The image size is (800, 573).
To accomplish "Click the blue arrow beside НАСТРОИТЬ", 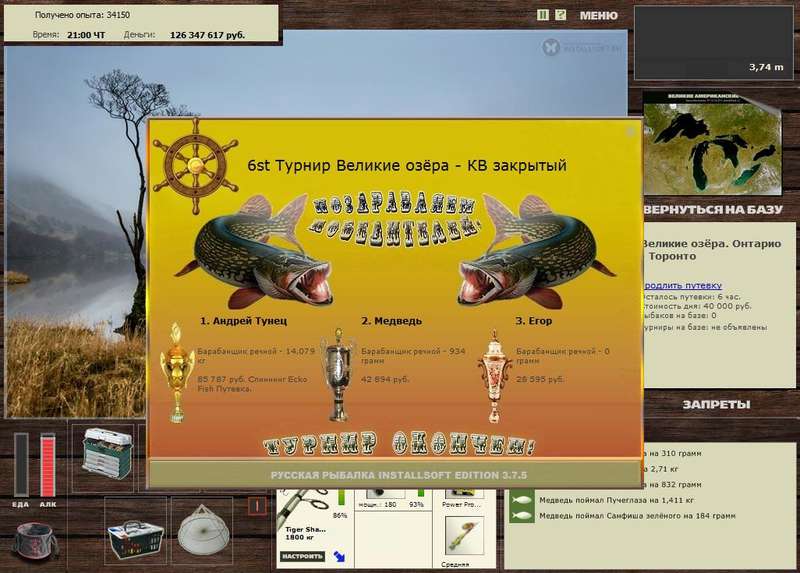I will pyautogui.click(x=339, y=557).
